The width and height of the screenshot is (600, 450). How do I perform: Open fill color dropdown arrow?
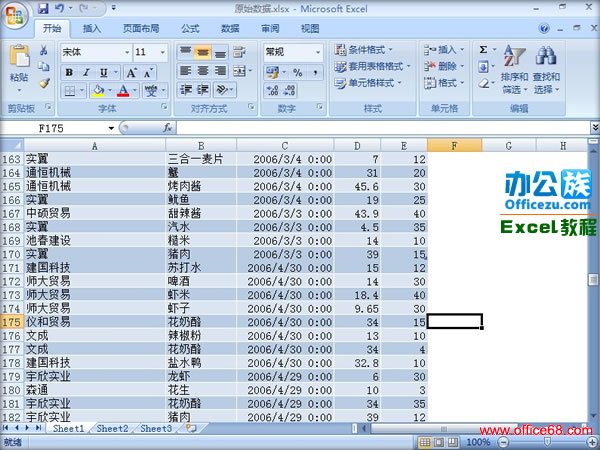point(110,91)
